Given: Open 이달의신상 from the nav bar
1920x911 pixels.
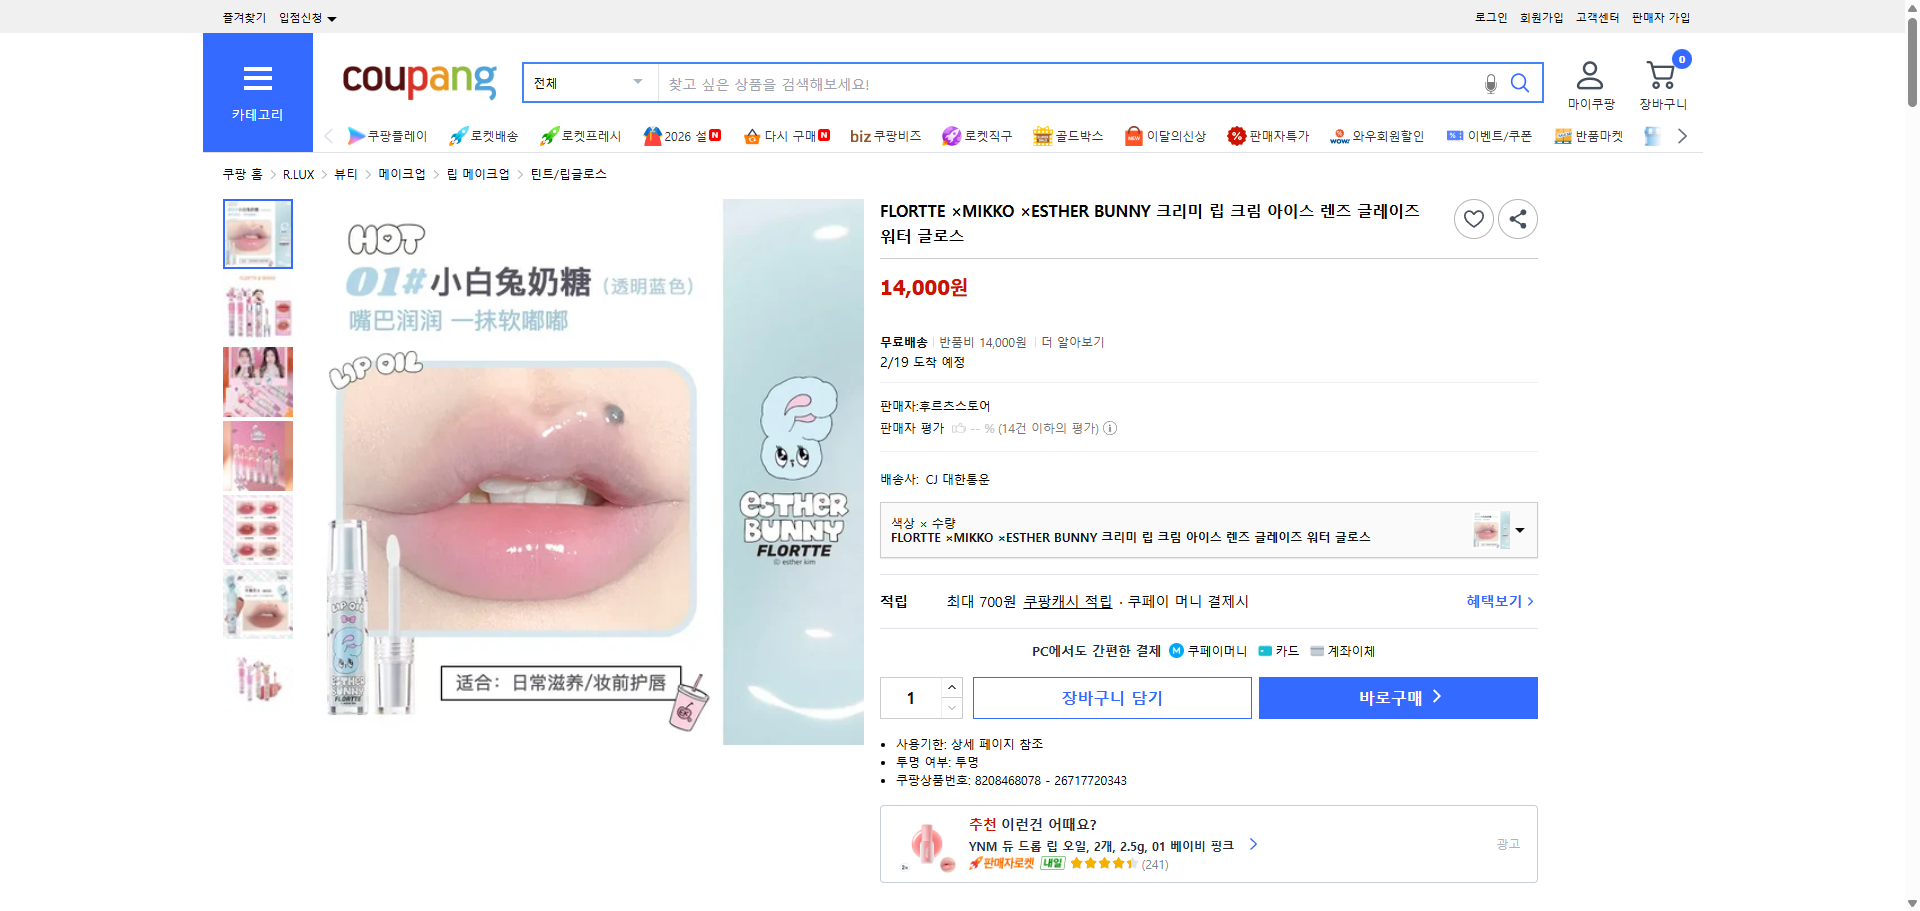Looking at the screenshot, I should tap(1165, 135).
